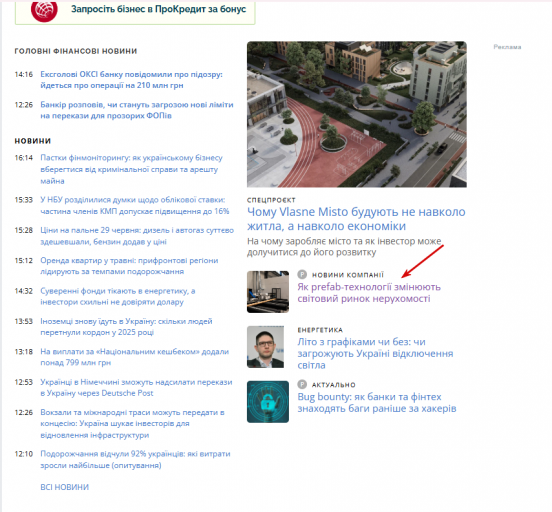
Task: Open the news about ОКСІ bank ex-head suspicion
Action: pos(131,80)
